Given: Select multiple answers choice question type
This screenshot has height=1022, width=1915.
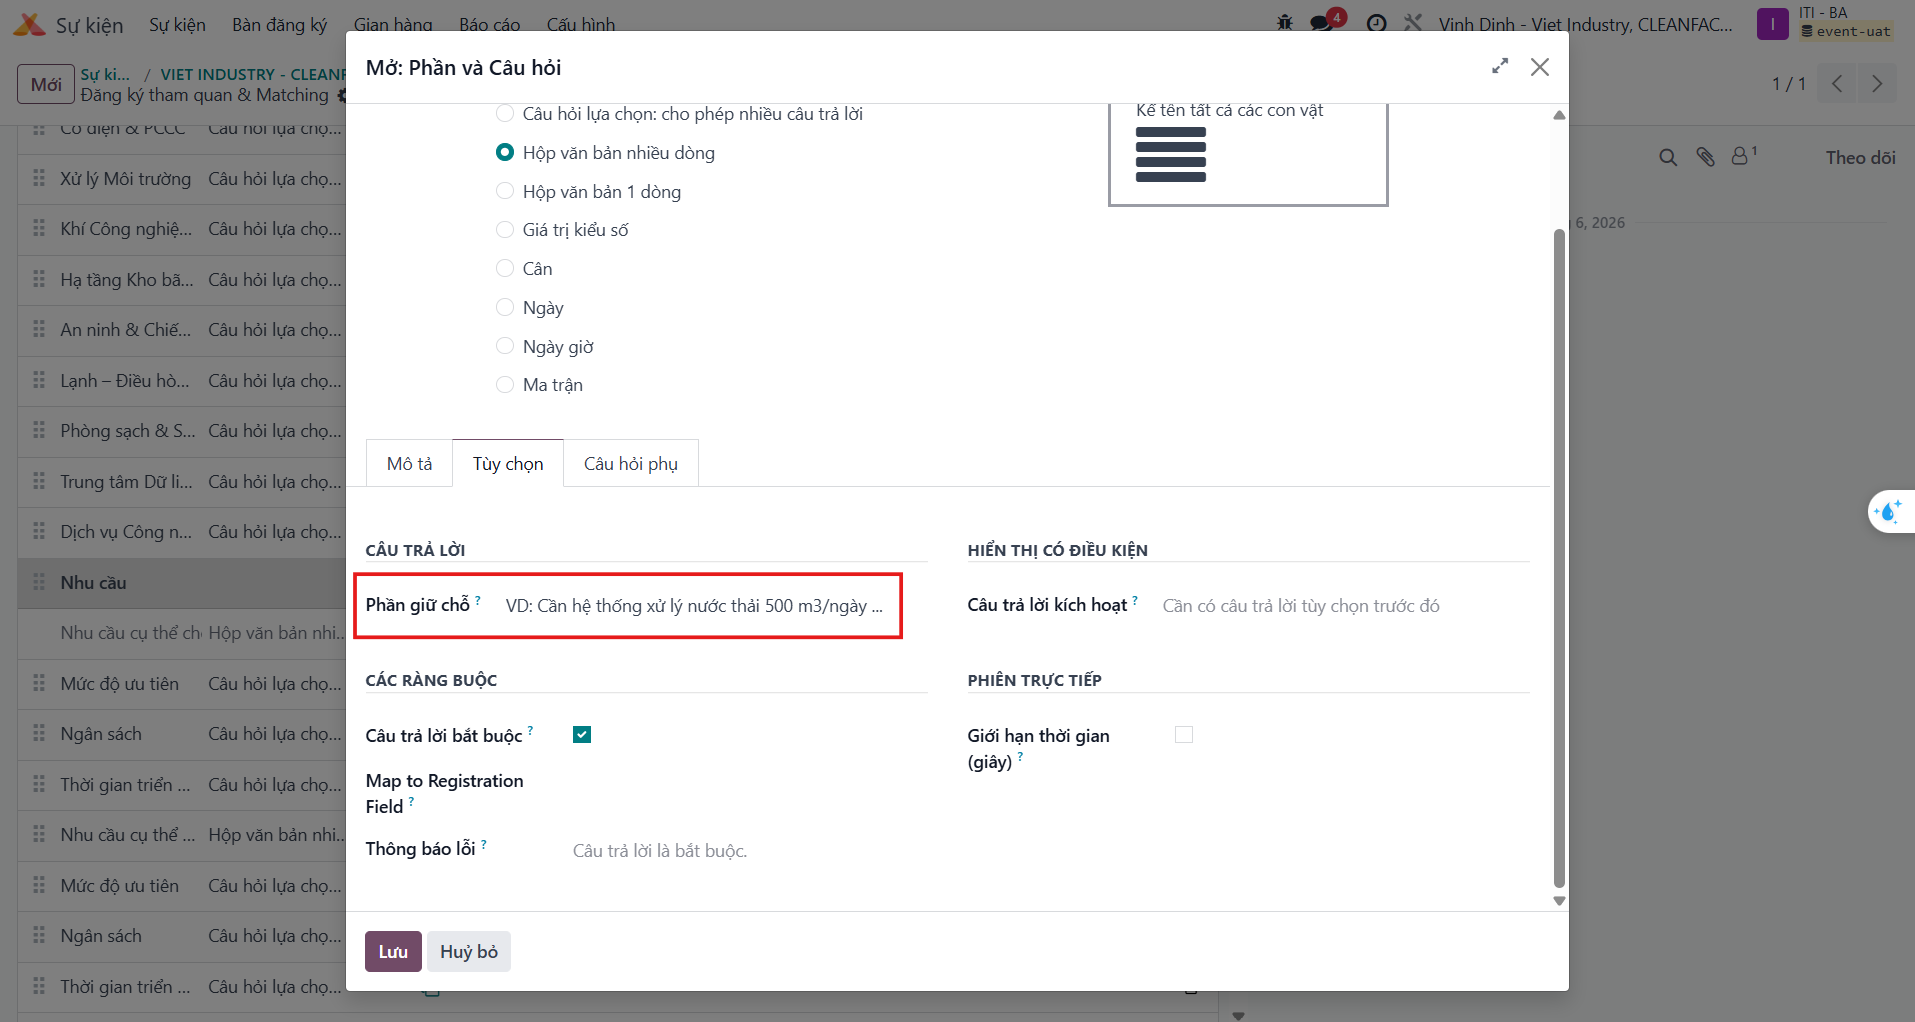Looking at the screenshot, I should click(x=505, y=113).
